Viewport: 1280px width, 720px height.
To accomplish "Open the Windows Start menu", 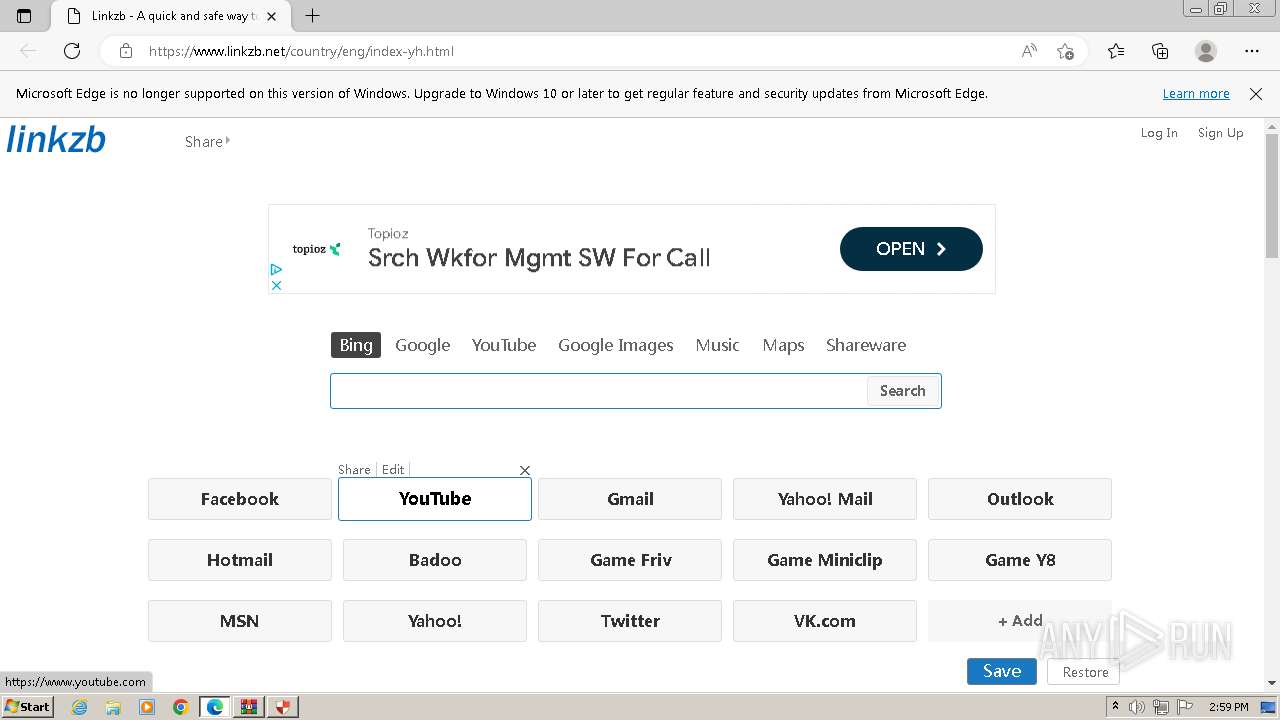I will coord(28,707).
